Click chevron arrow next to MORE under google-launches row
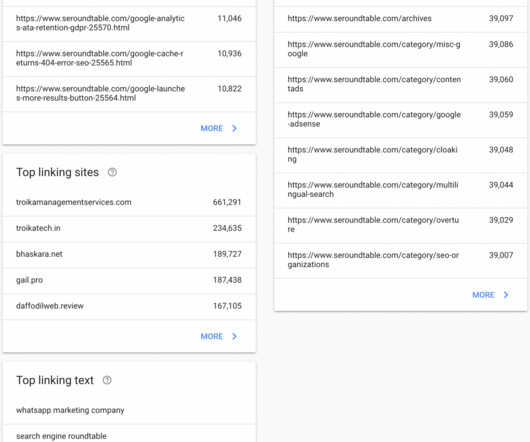The width and height of the screenshot is (530, 442). (235, 128)
